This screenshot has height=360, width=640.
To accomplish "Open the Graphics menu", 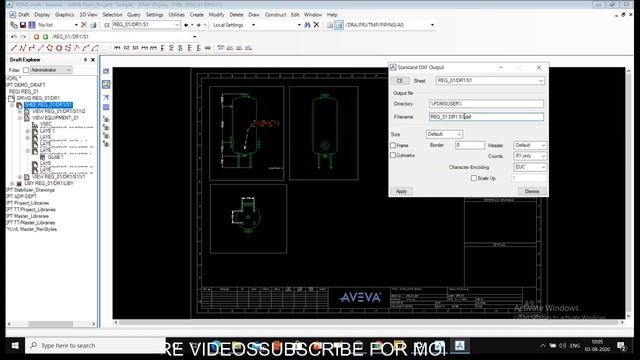I will click(64, 15).
